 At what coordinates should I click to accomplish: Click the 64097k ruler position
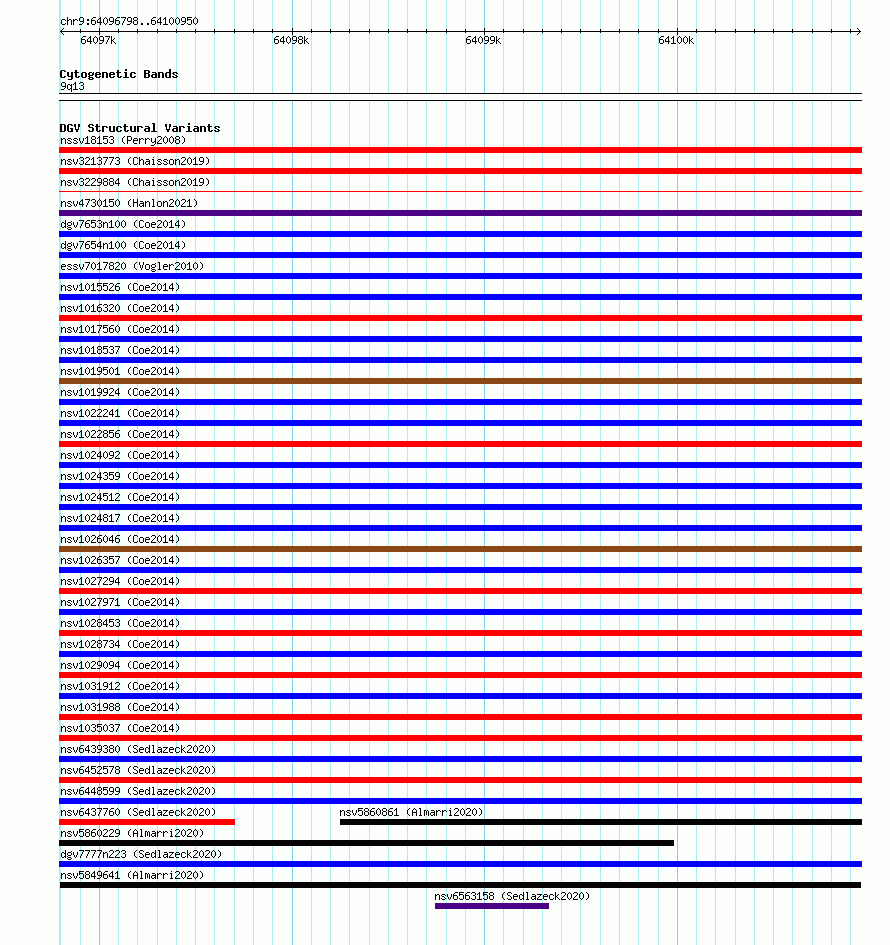pyautogui.click(x=98, y=40)
